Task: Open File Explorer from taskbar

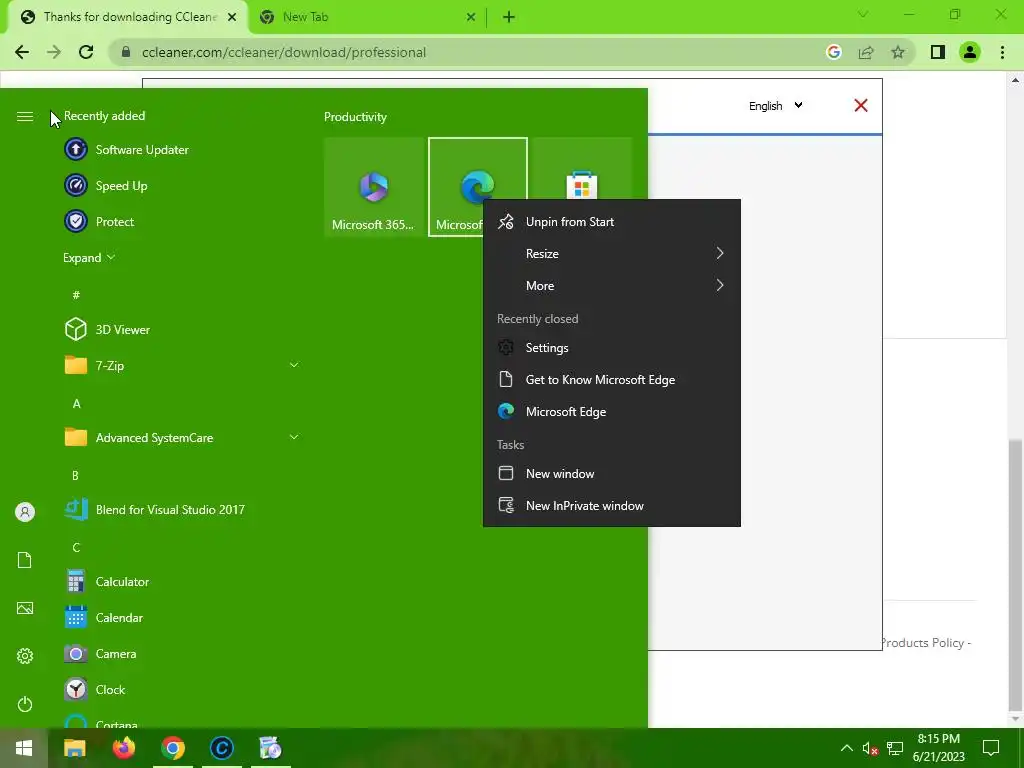Action: tap(74, 748)
